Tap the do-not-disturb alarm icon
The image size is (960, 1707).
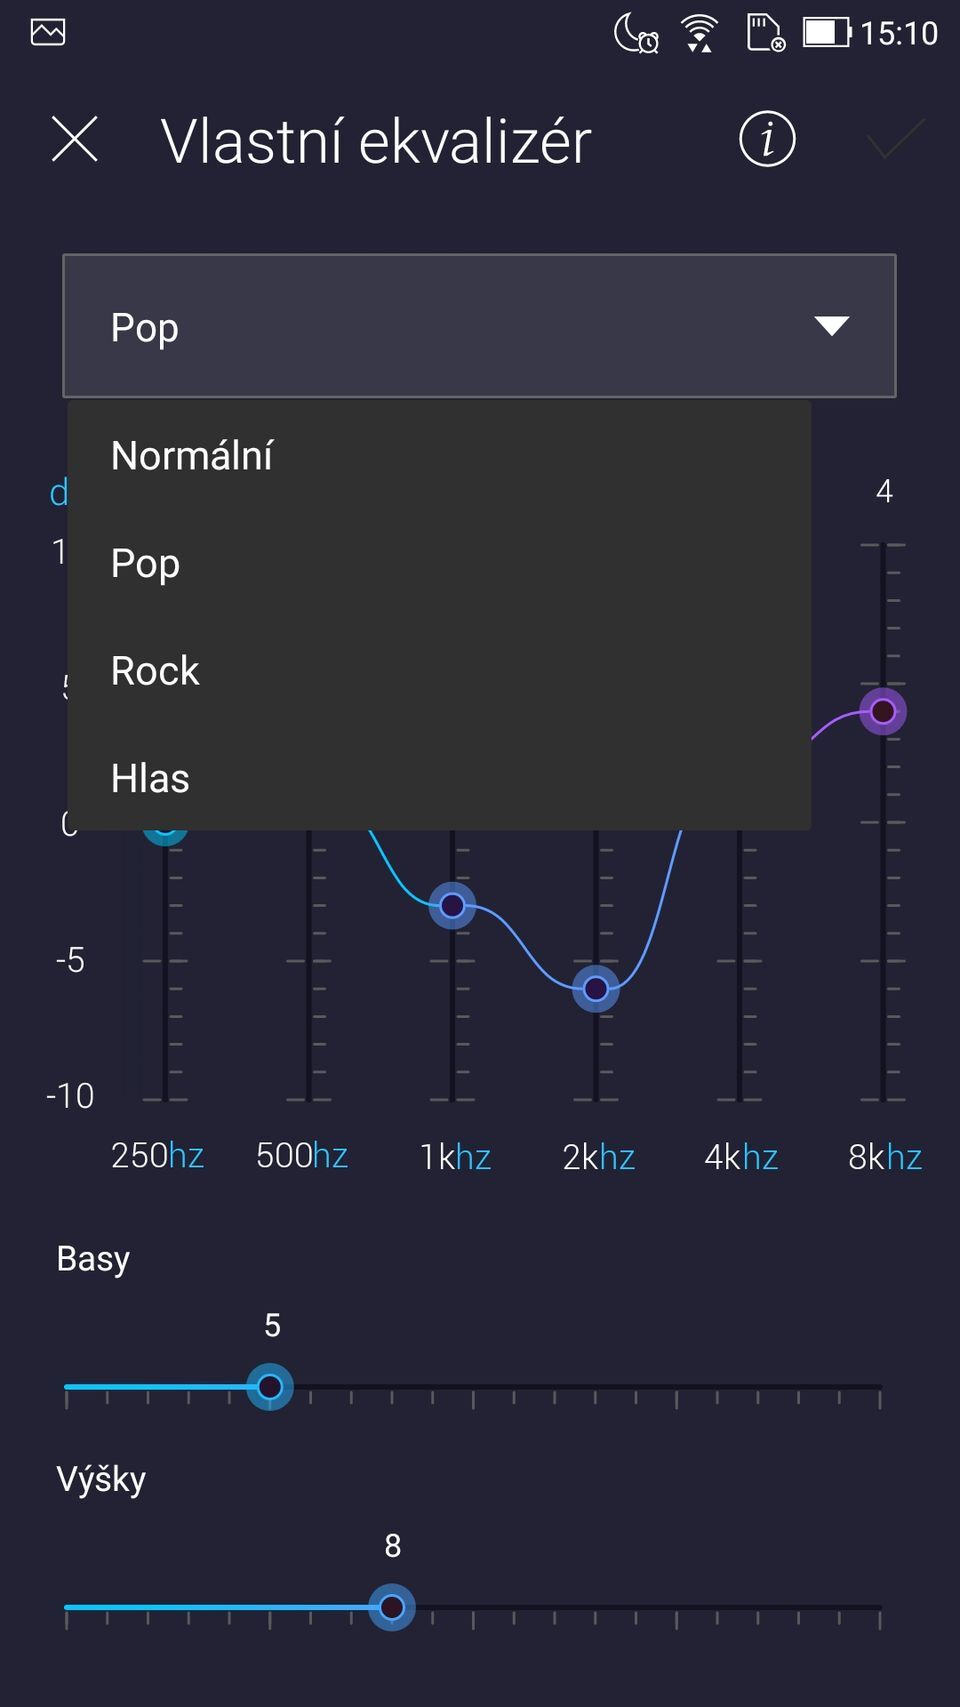pos(636,33)
